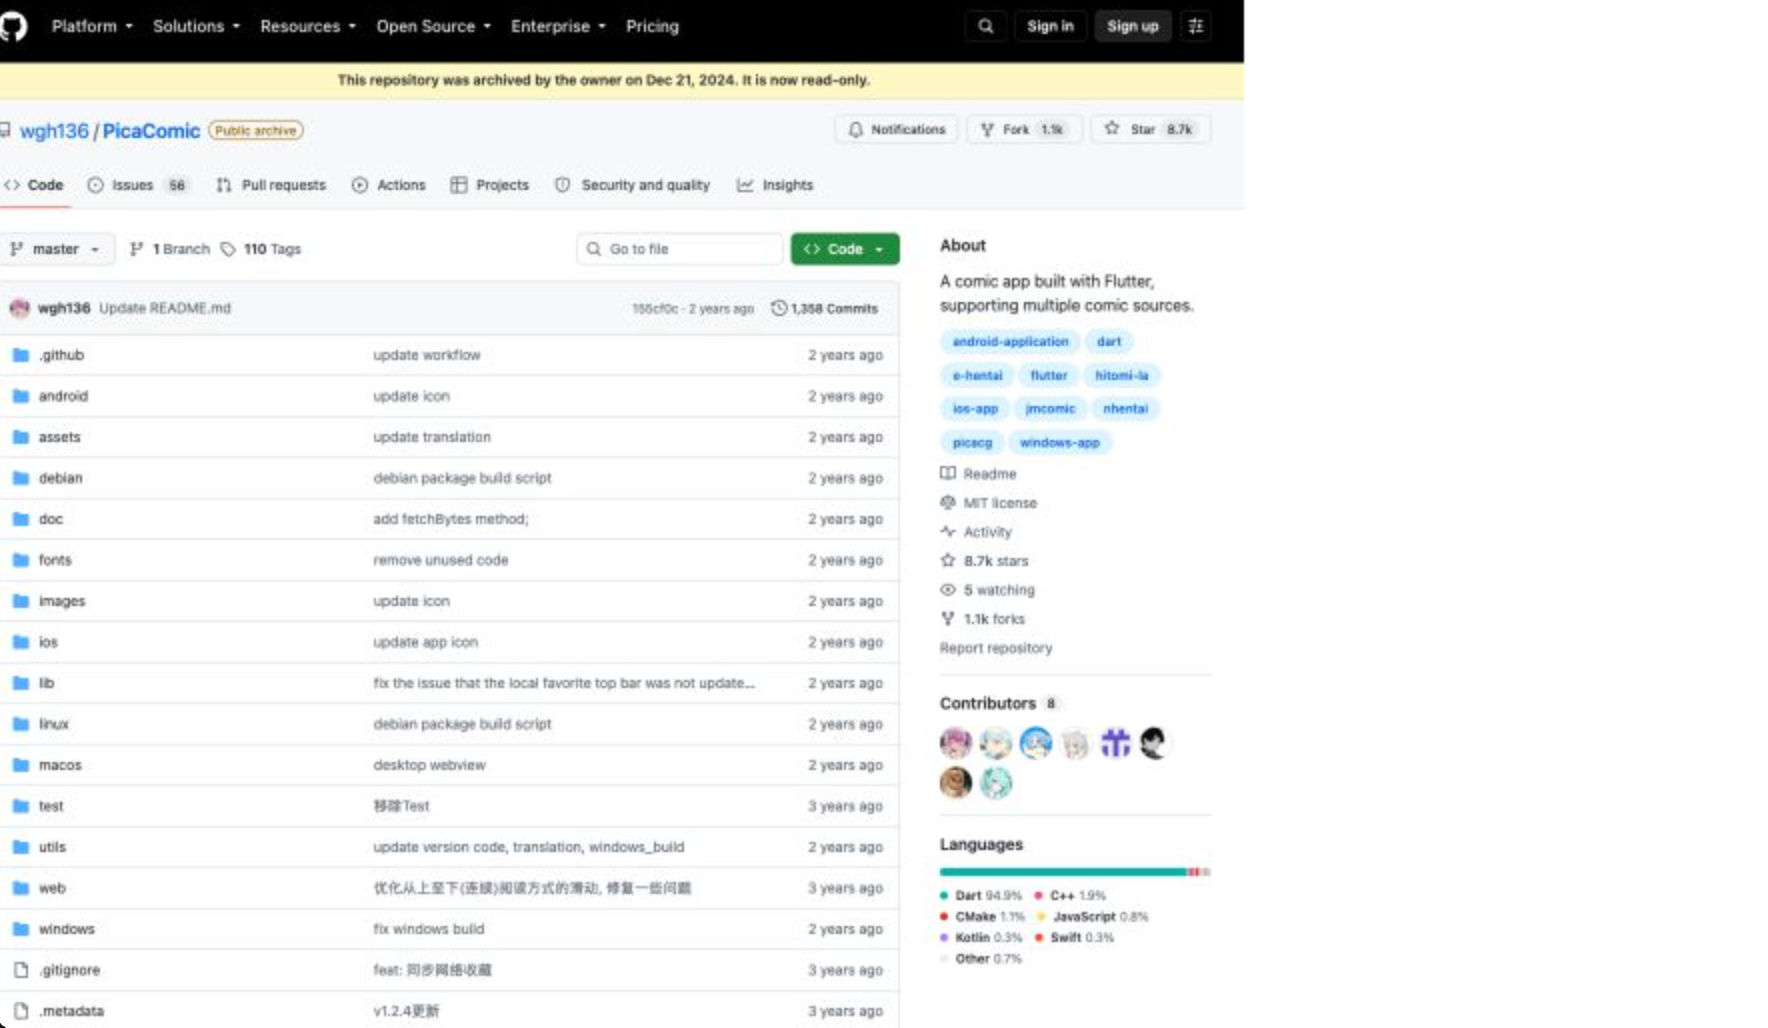Open the ios folder icon
1768x1028 pixels.
20,642
